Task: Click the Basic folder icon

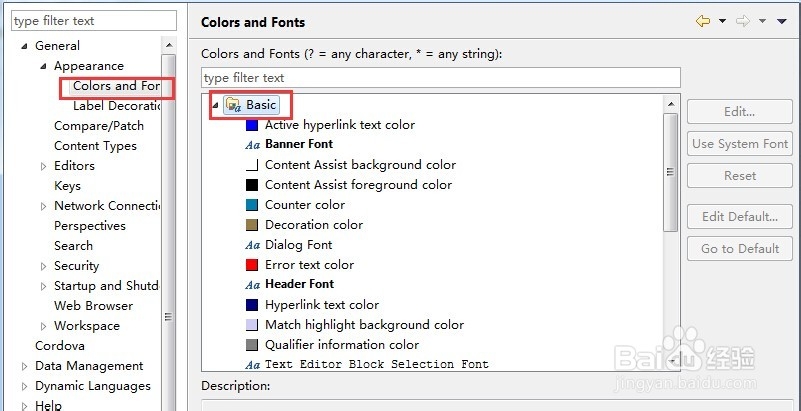Action: coord(233,105)
